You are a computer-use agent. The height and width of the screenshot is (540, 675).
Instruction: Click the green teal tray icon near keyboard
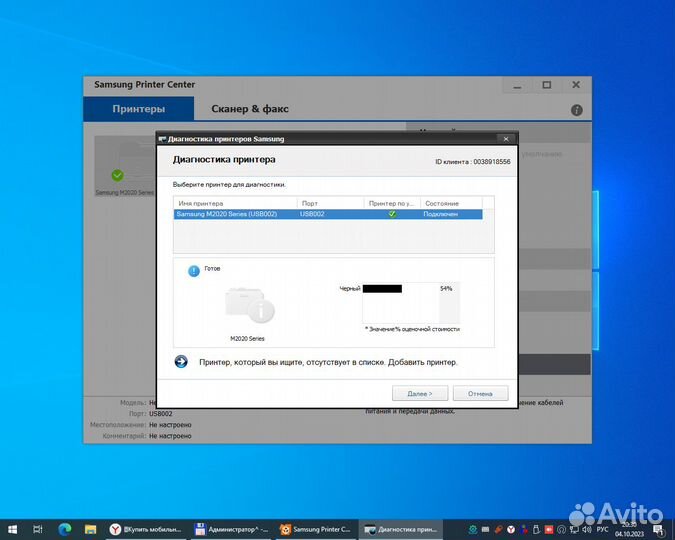point(473,529)
